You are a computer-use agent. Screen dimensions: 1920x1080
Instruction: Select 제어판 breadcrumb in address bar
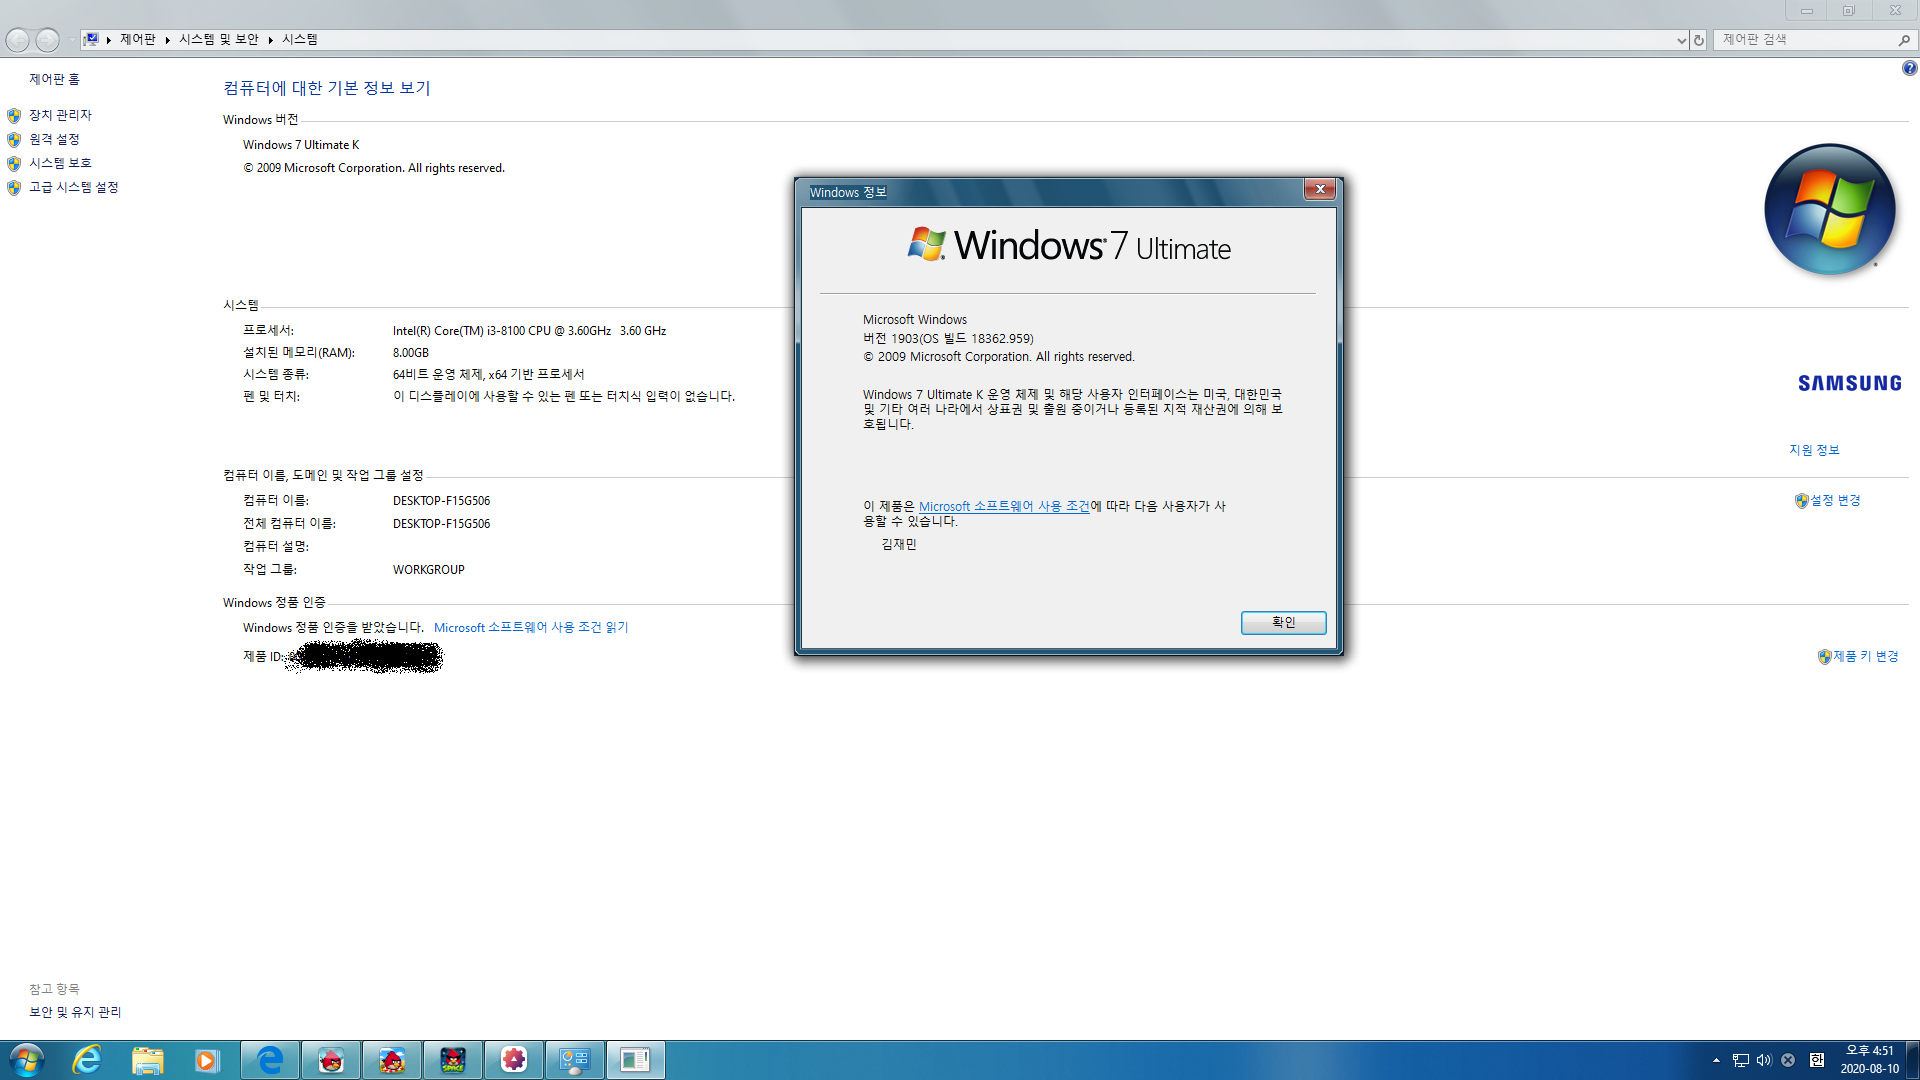tap(138, 39)
